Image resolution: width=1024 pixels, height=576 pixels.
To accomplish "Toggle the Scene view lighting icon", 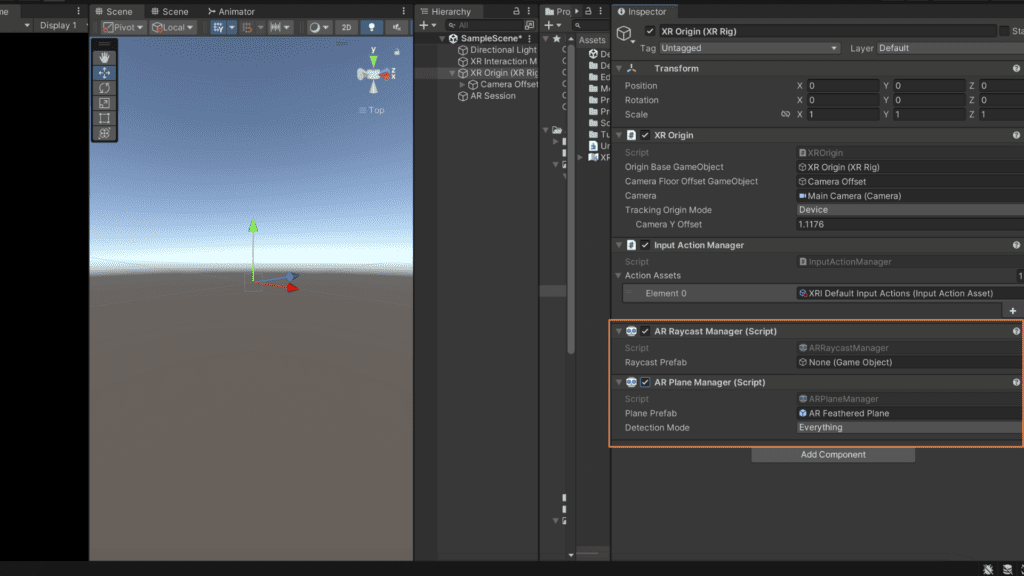I will (x=371, y=27).
